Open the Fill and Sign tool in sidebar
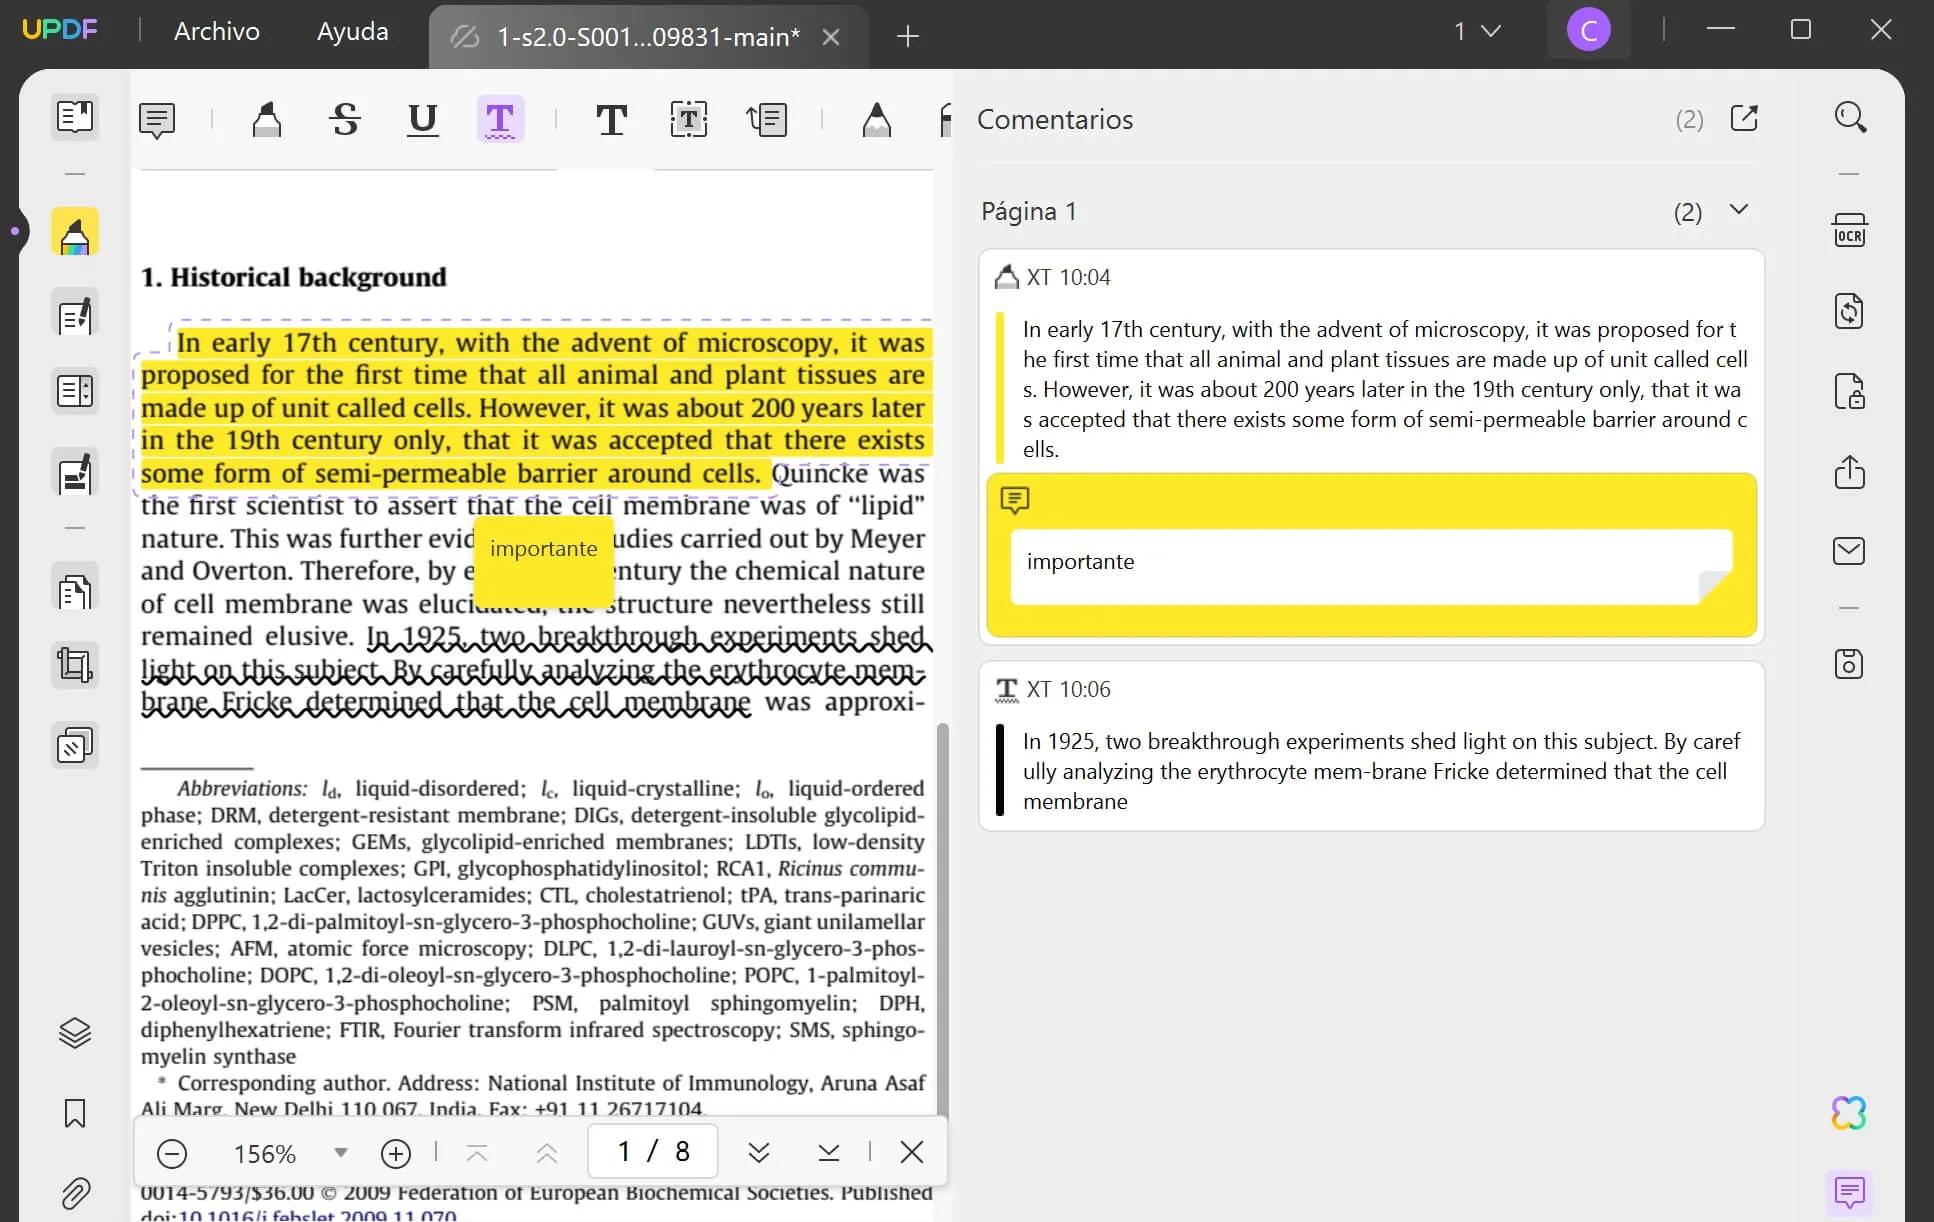 pos(75,474)
